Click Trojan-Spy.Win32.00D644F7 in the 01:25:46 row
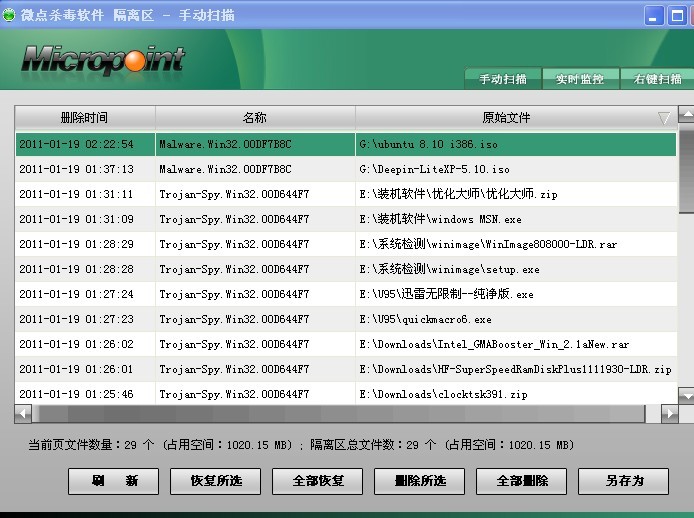The height and width of the screenshot is (518, 694). [x=234, y=394]
